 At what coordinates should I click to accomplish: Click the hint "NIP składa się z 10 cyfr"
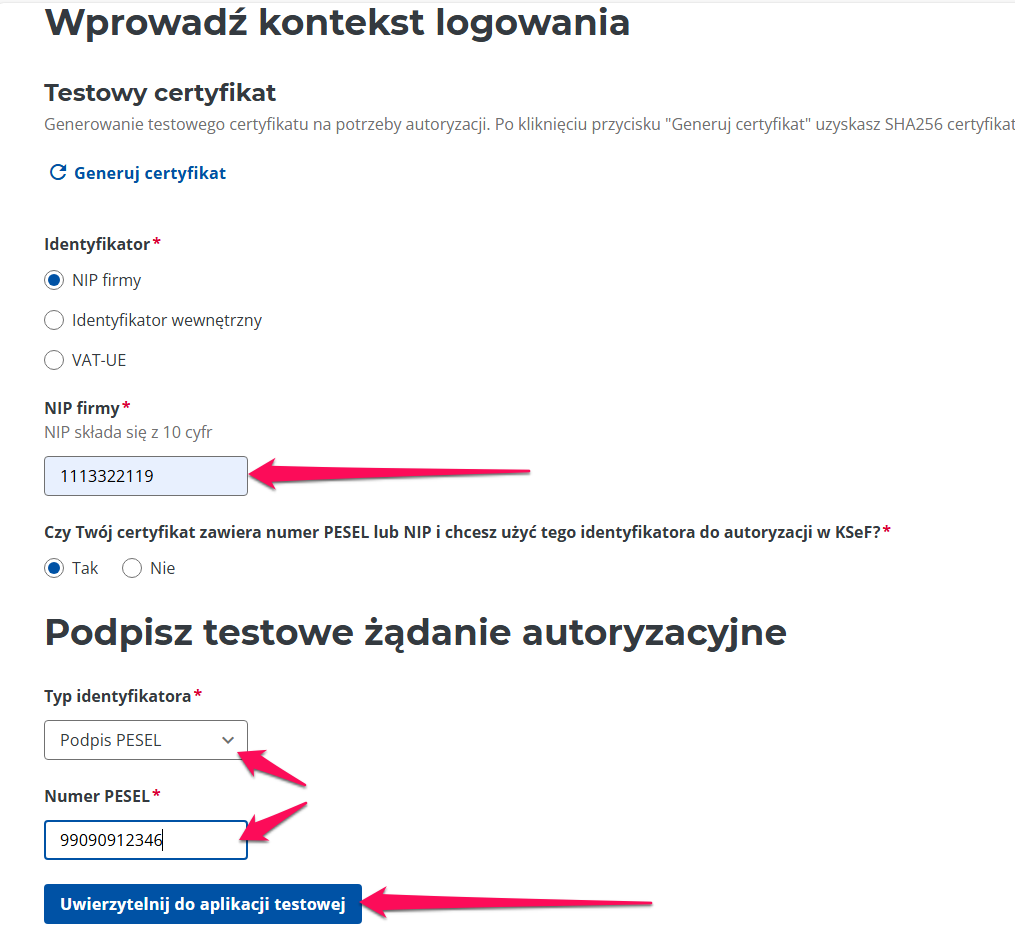(128, 432)
